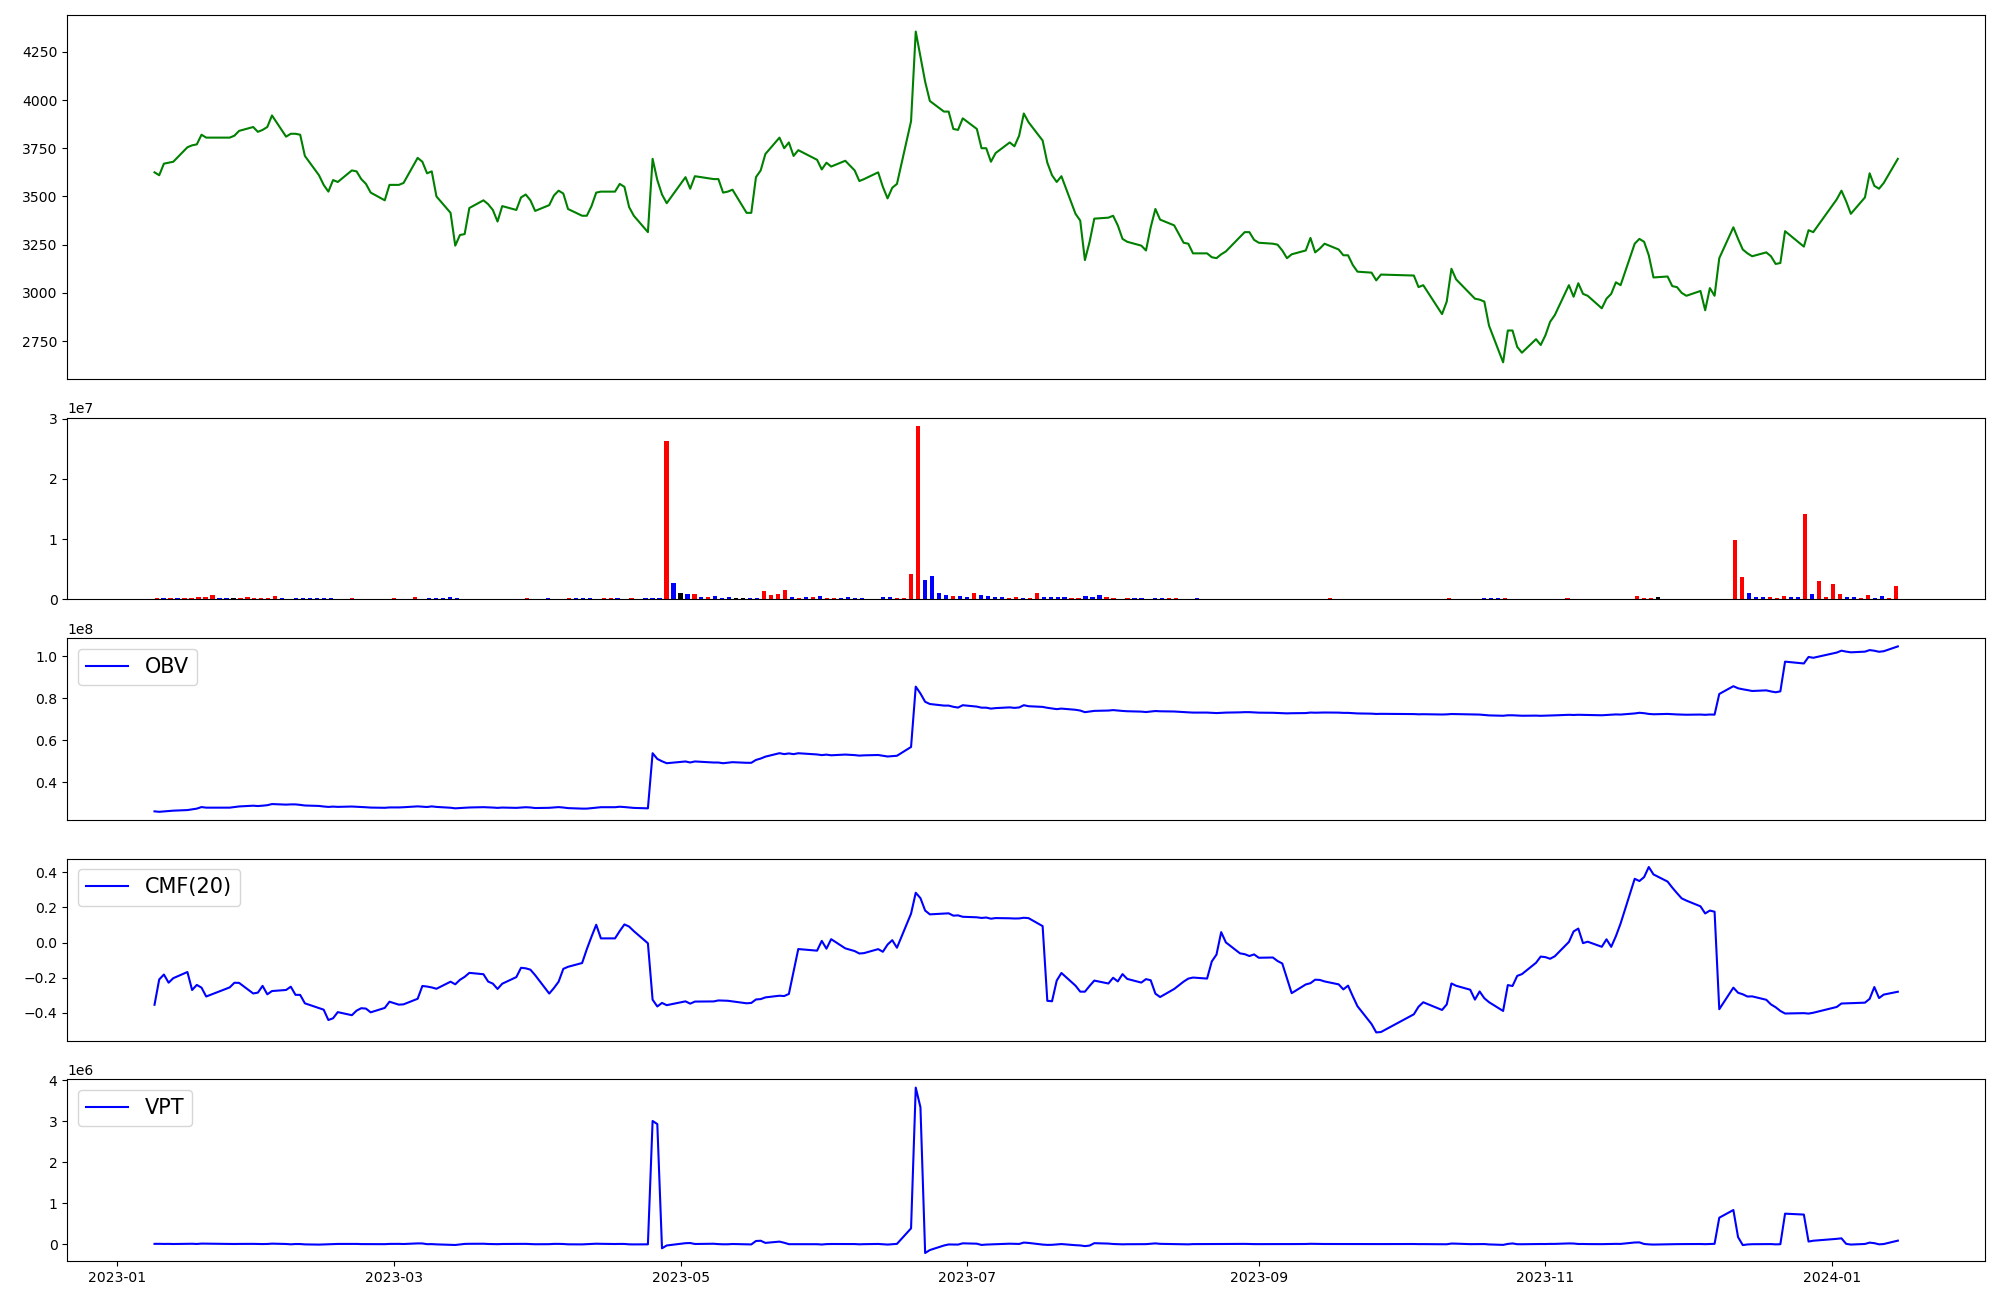This screenshot has height=1300, width=2000.
Task: Click the 2023-07 x-axis date label
Action: pyautogui.click(x=968, y=1276)
